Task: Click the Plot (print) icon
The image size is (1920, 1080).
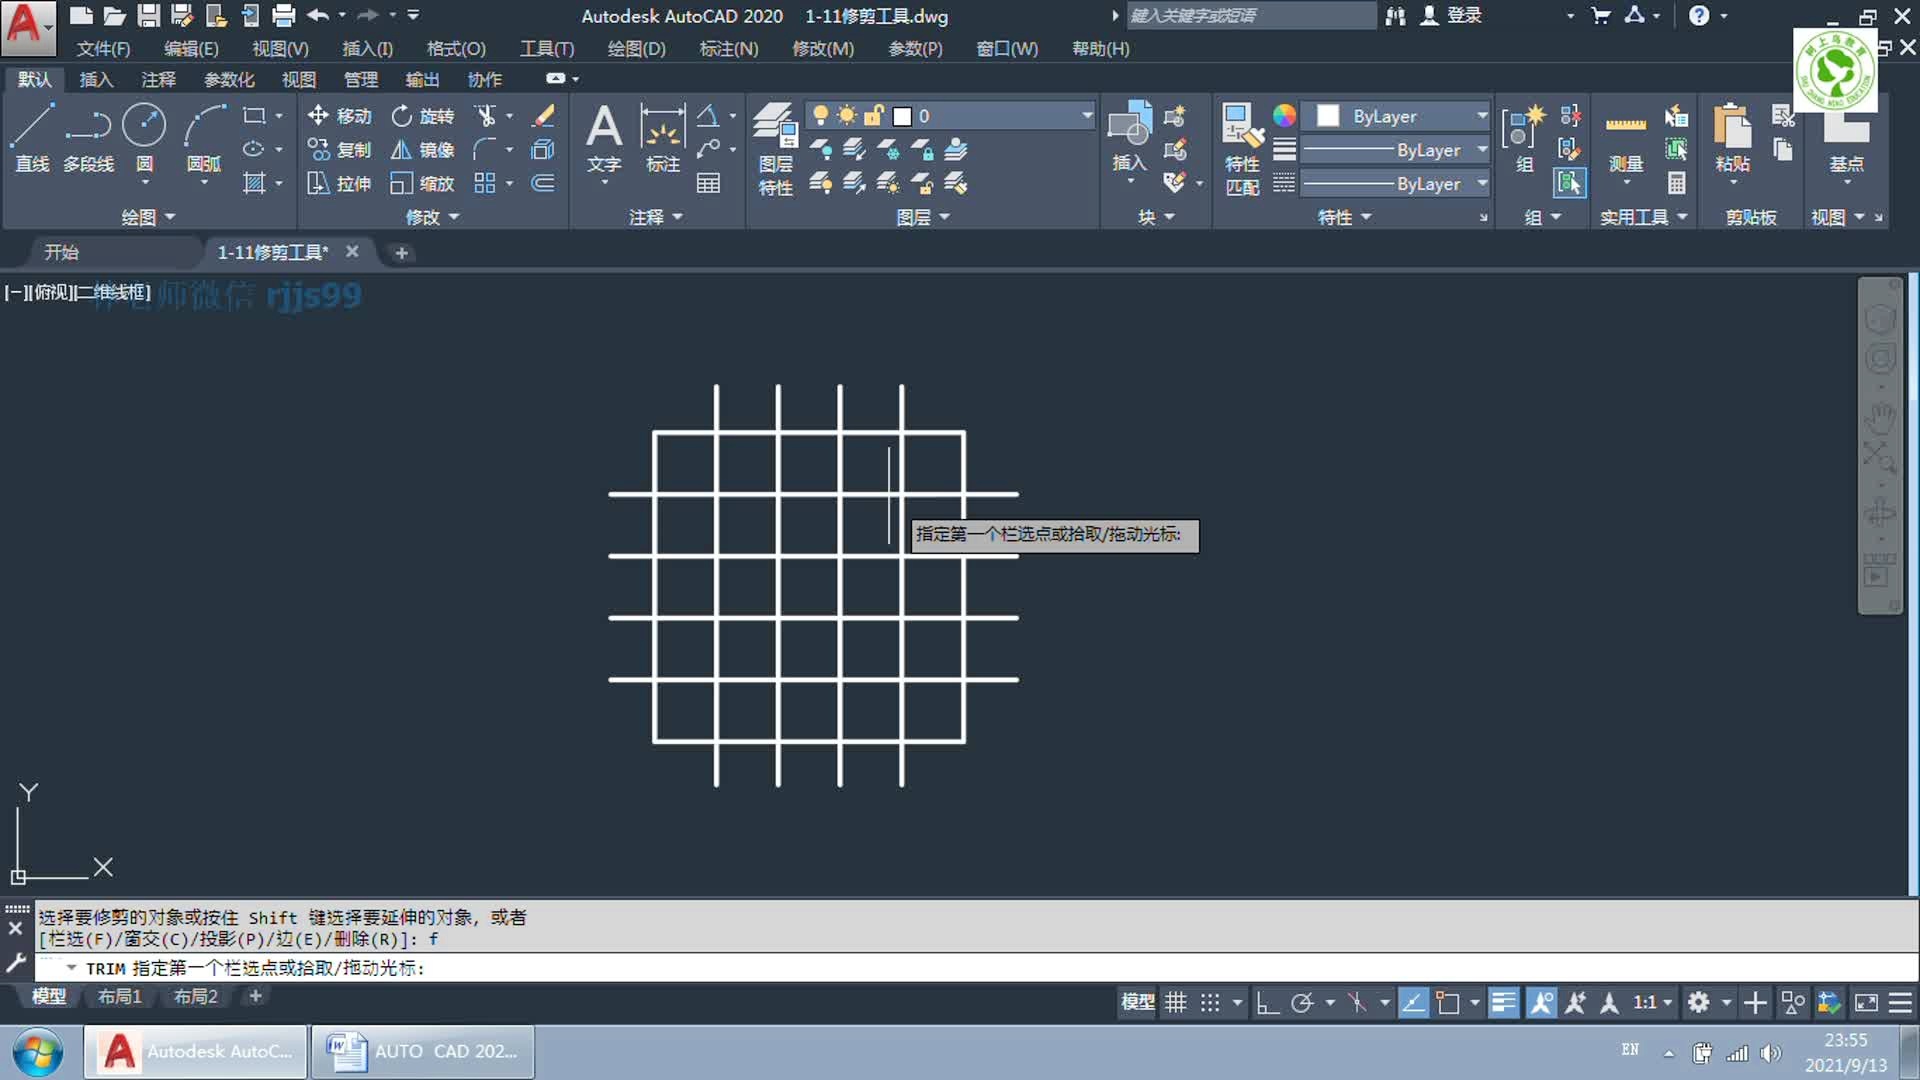Action: 284,15
